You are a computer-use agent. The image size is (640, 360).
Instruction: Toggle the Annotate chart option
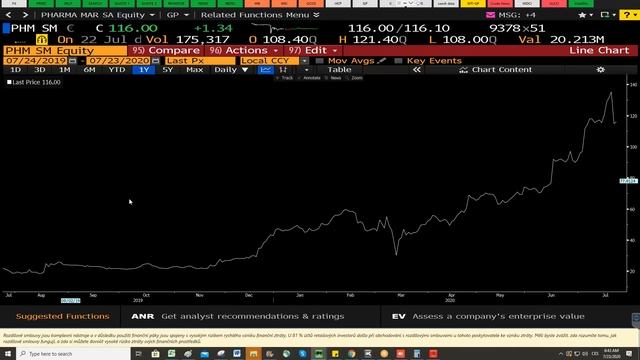click(x=309, y=78)
